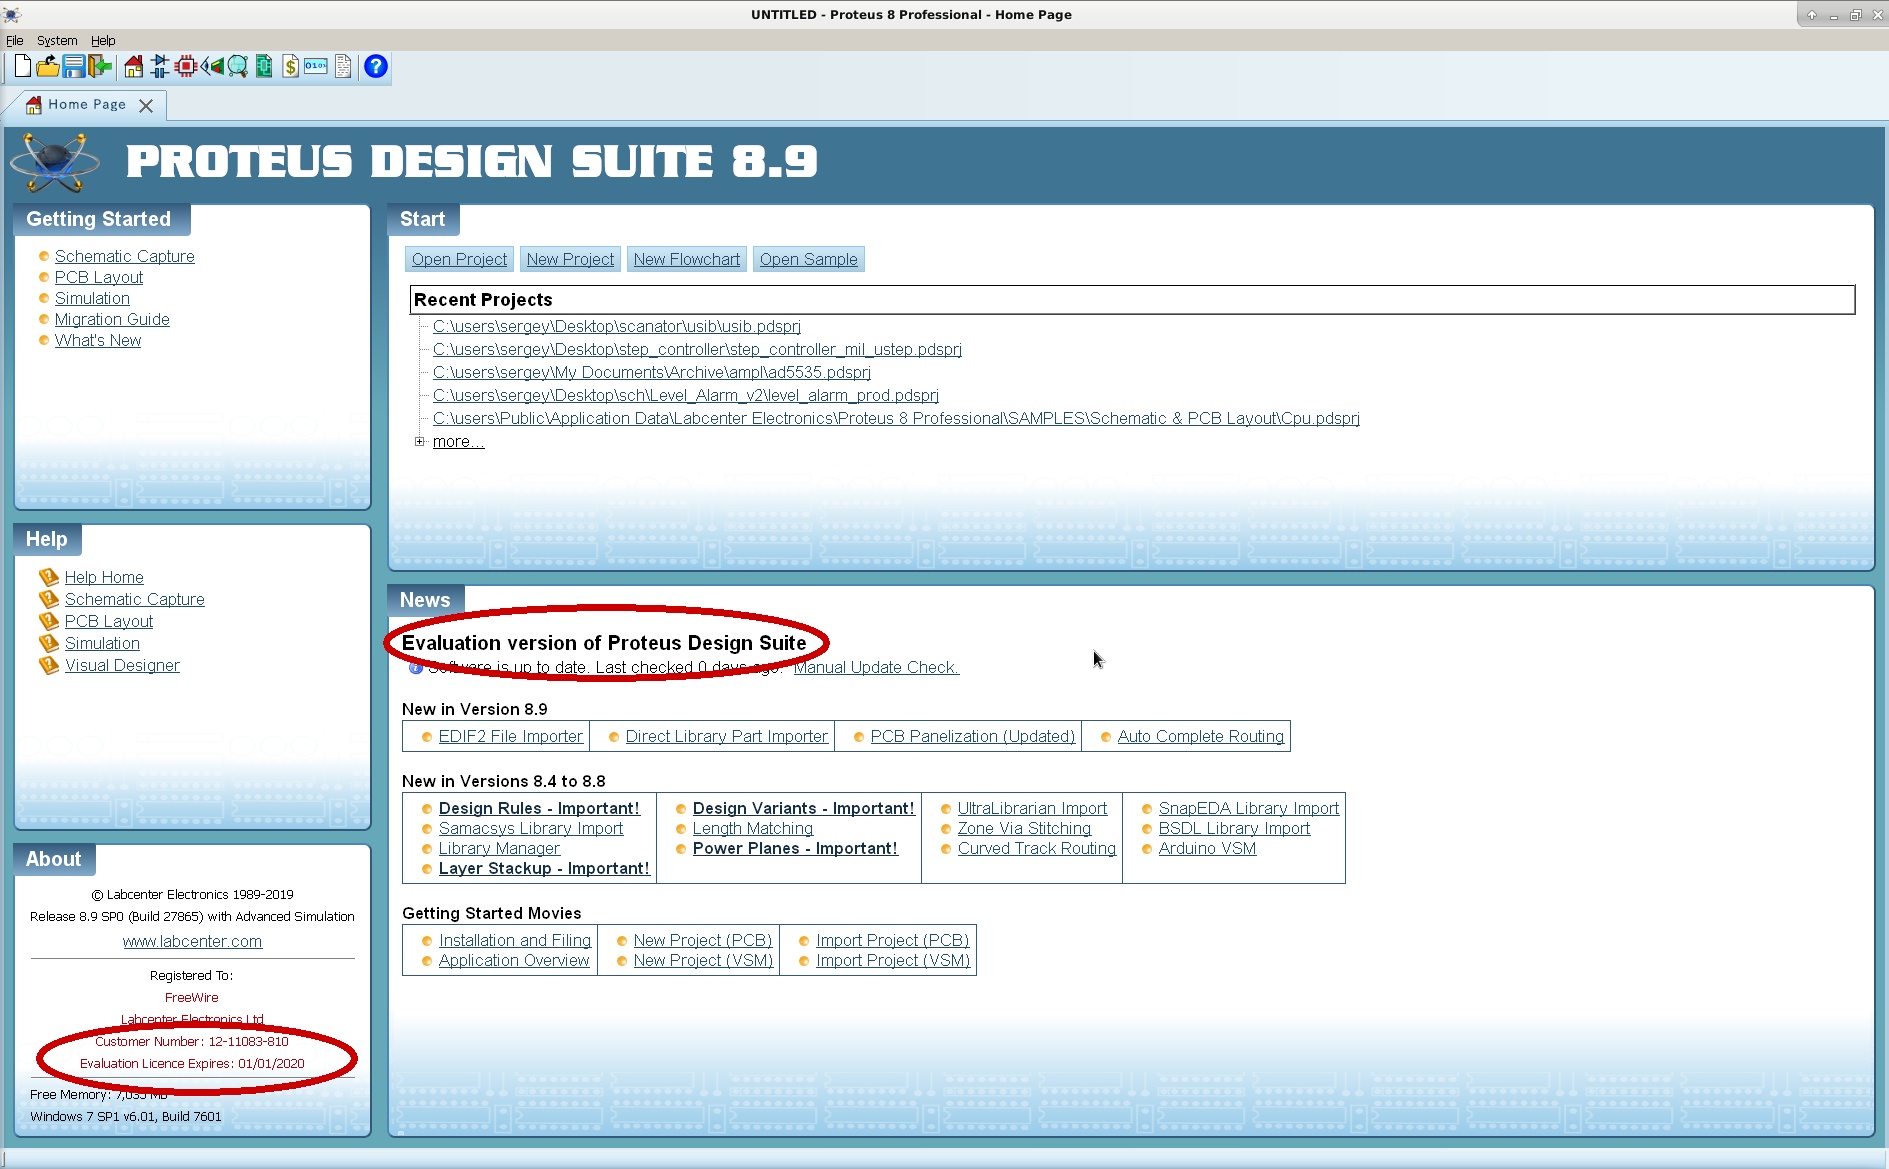The width and height of the screenshot is (1889, 1169).
Task: Open Library Manager news link
Action: [499, 848]
